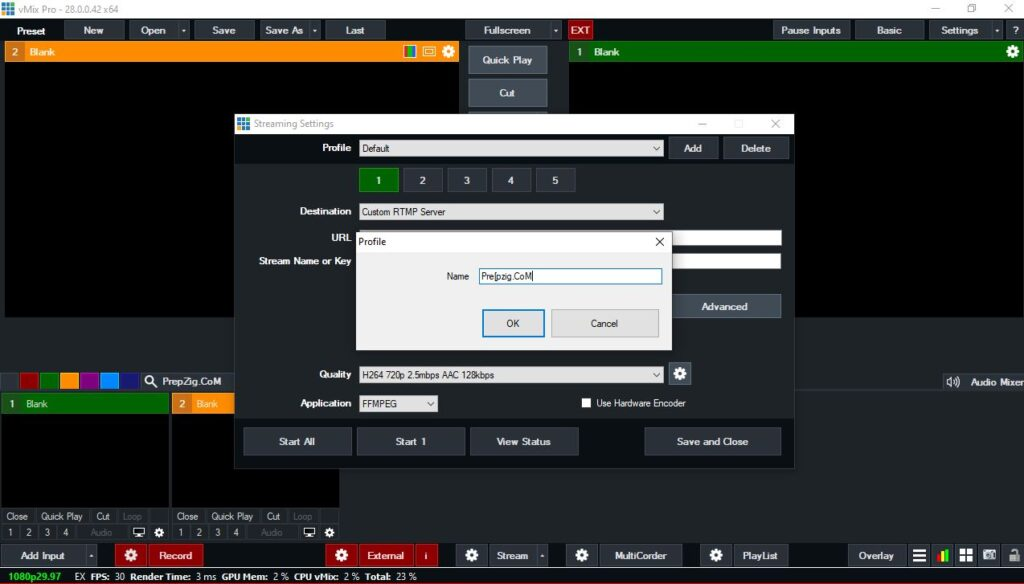1024x584 pixels.
Task: Click the red info button beside External
Action: click(426, 555)
